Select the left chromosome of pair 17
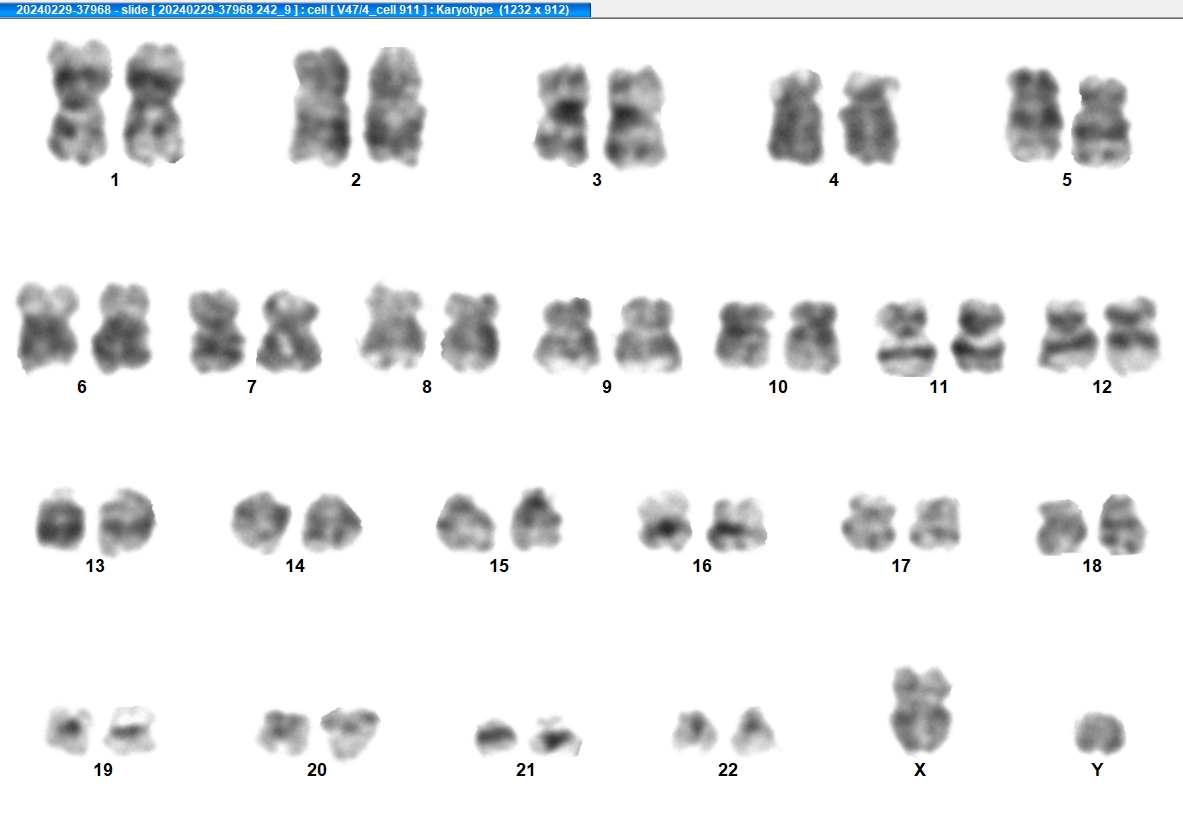 pyautogui.click(x=868, y=522)
